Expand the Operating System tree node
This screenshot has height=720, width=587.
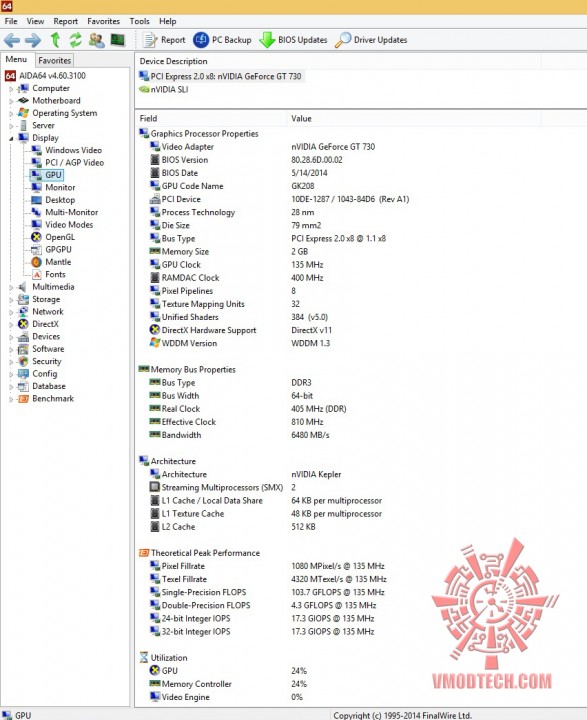pos(11,113)
